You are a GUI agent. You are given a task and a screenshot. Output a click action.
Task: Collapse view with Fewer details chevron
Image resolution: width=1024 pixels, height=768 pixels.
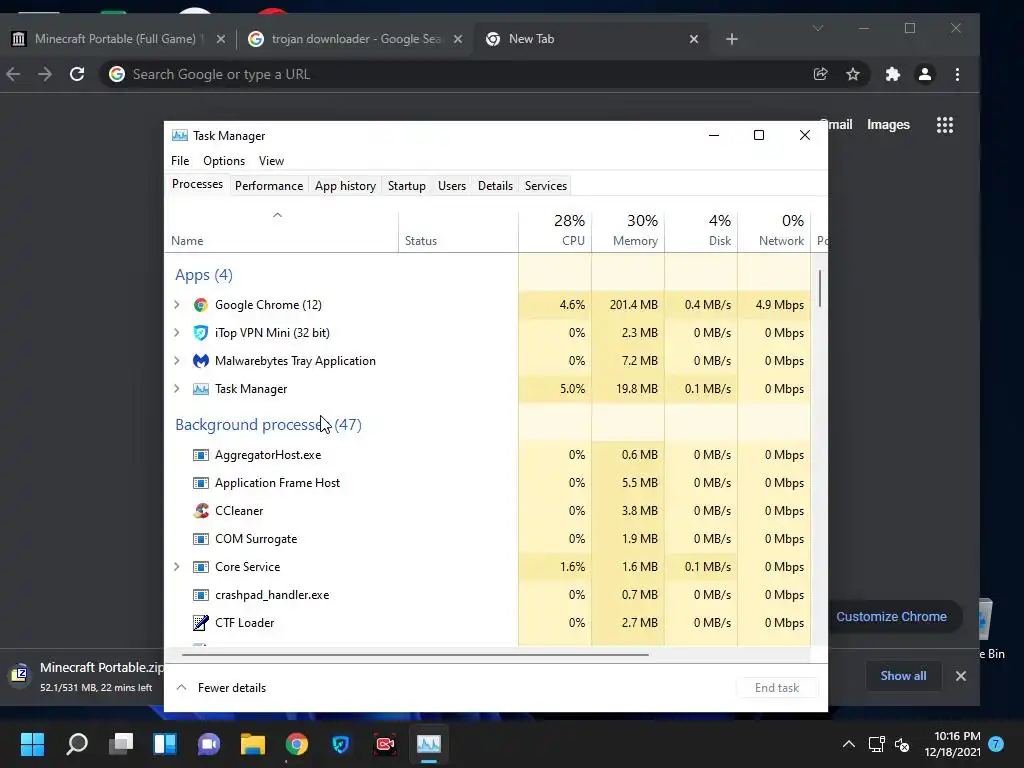[182, 688]
